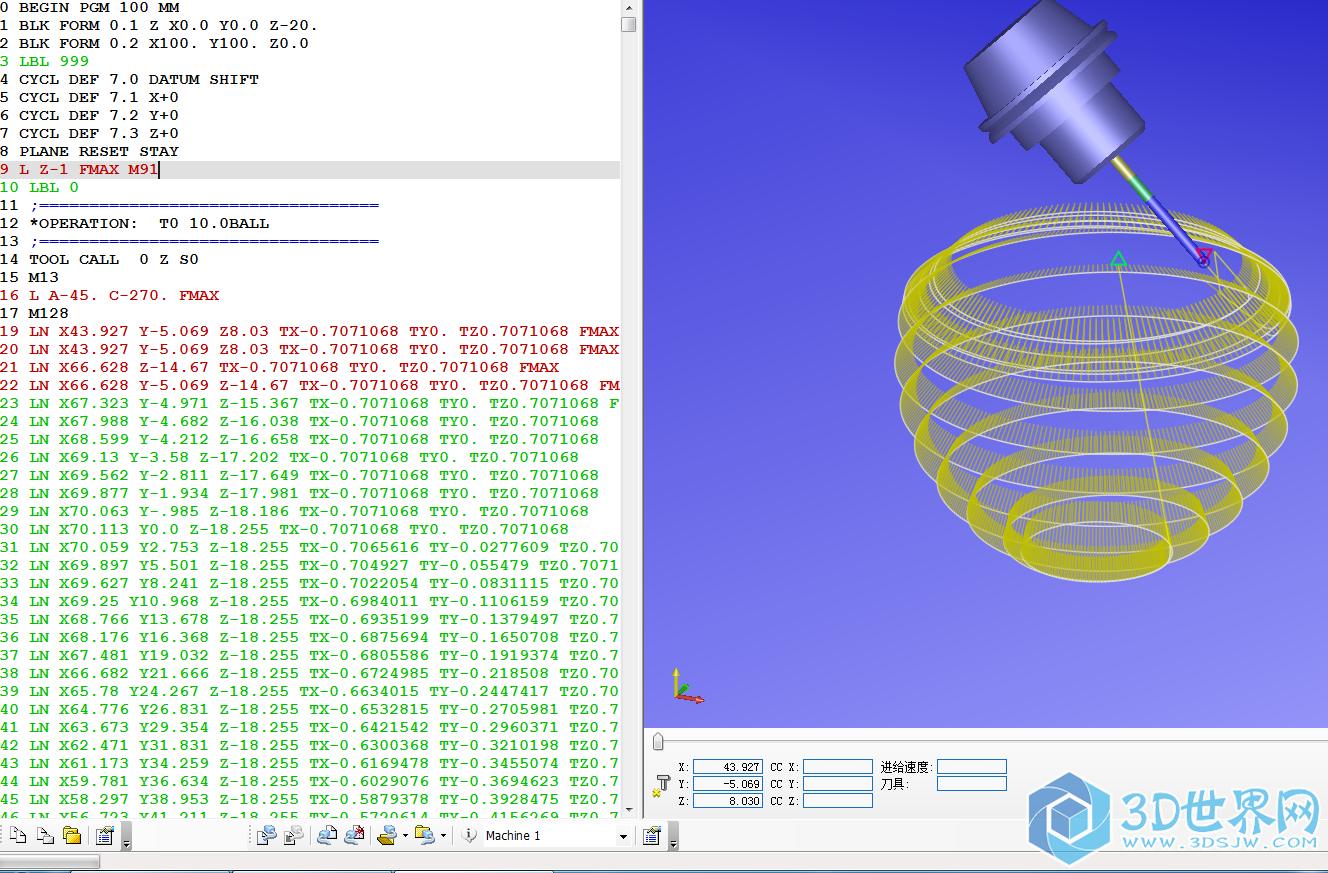1328x873 pixels.
Task: Select line 23 LN X67.323 Y-4.971
Action: coord(310,403)
